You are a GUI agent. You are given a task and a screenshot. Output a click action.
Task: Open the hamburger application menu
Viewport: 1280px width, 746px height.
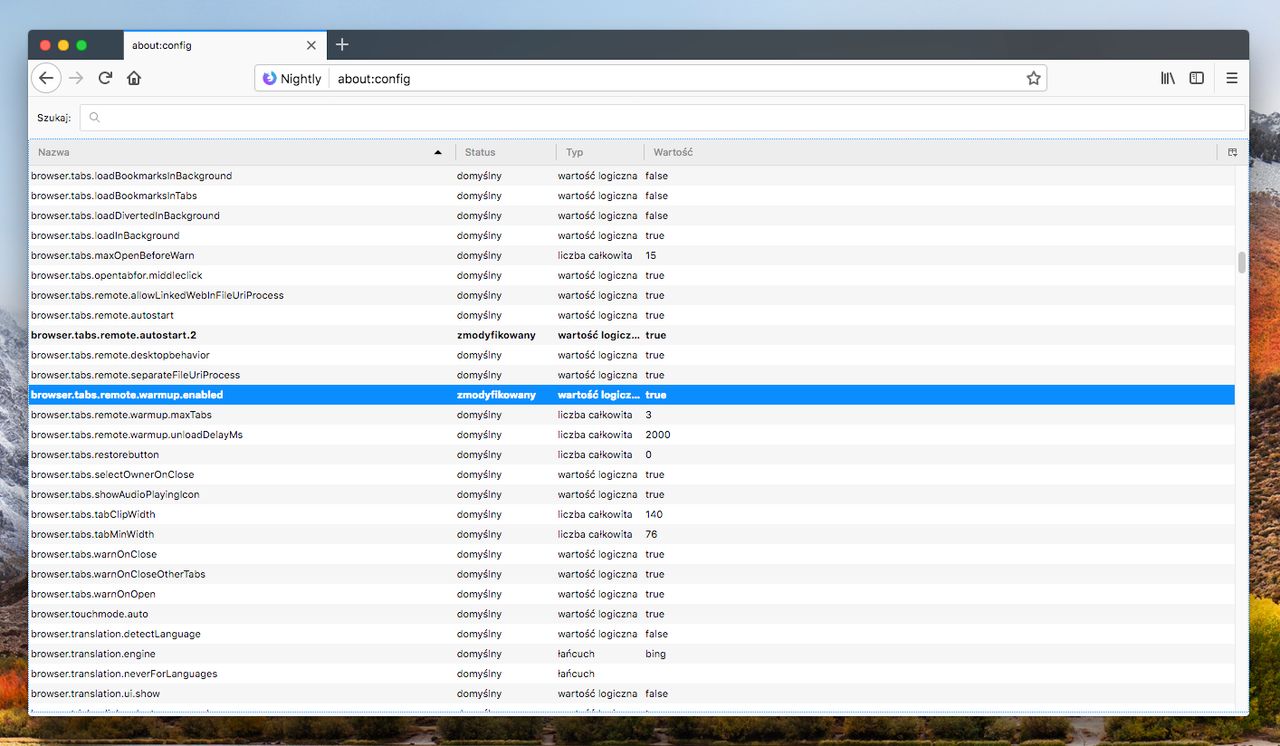pyautogui.click(x=1232, y=78)
